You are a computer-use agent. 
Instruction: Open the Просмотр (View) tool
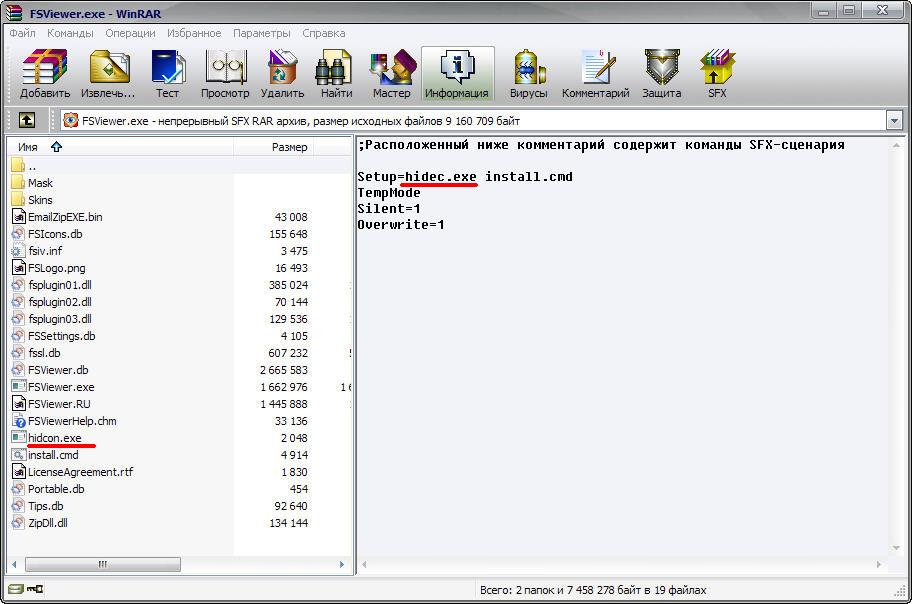pos(225,73)
